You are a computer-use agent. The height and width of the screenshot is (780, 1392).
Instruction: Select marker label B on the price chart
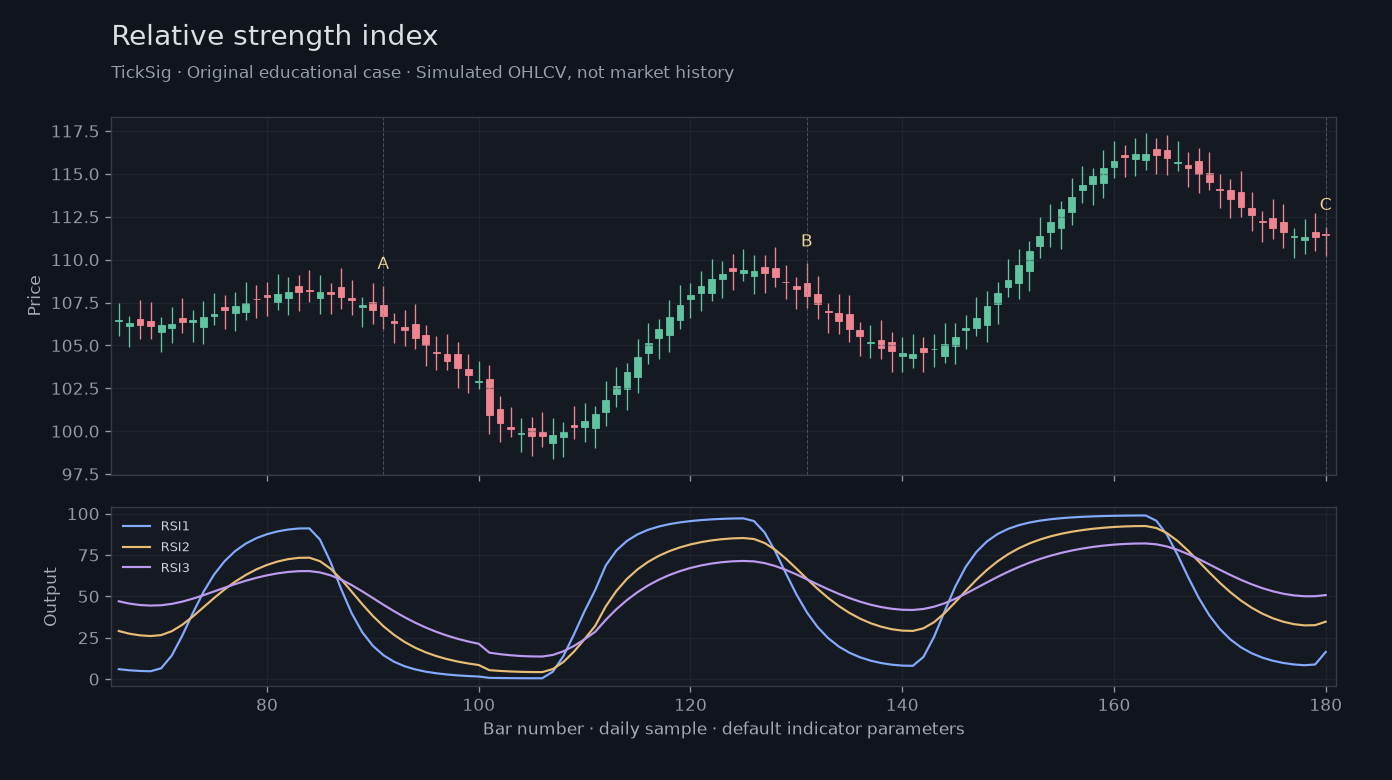(806, 241)
